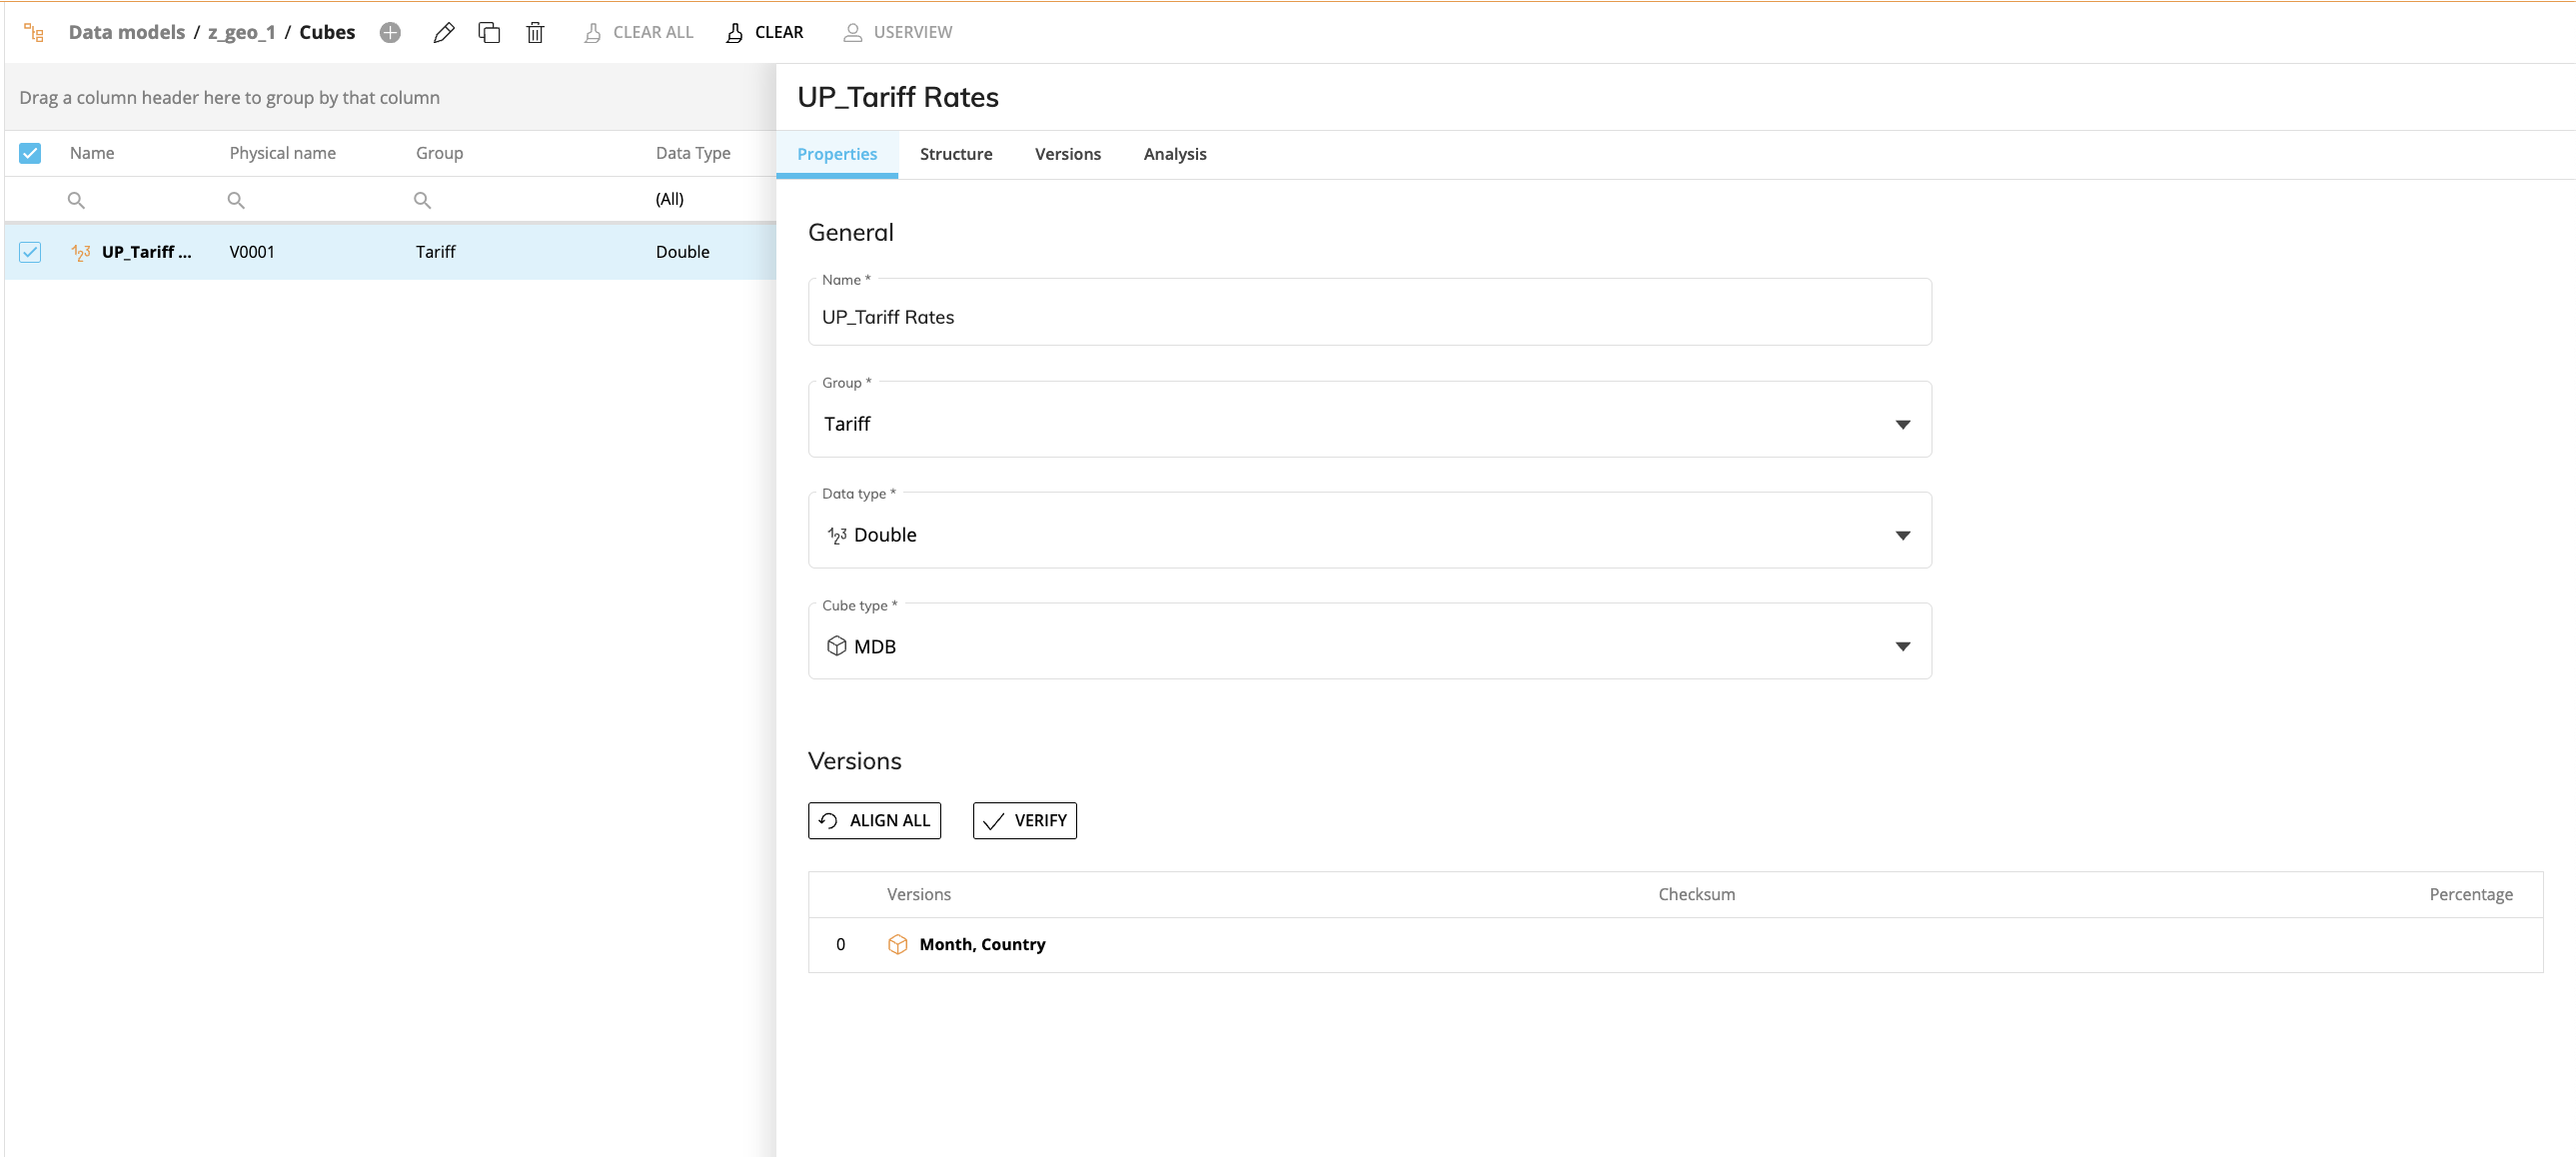The height and width of the screenshot is (1157, 2576).
Task: Click the orange cube version icon
Action: (x=897, y=944)
